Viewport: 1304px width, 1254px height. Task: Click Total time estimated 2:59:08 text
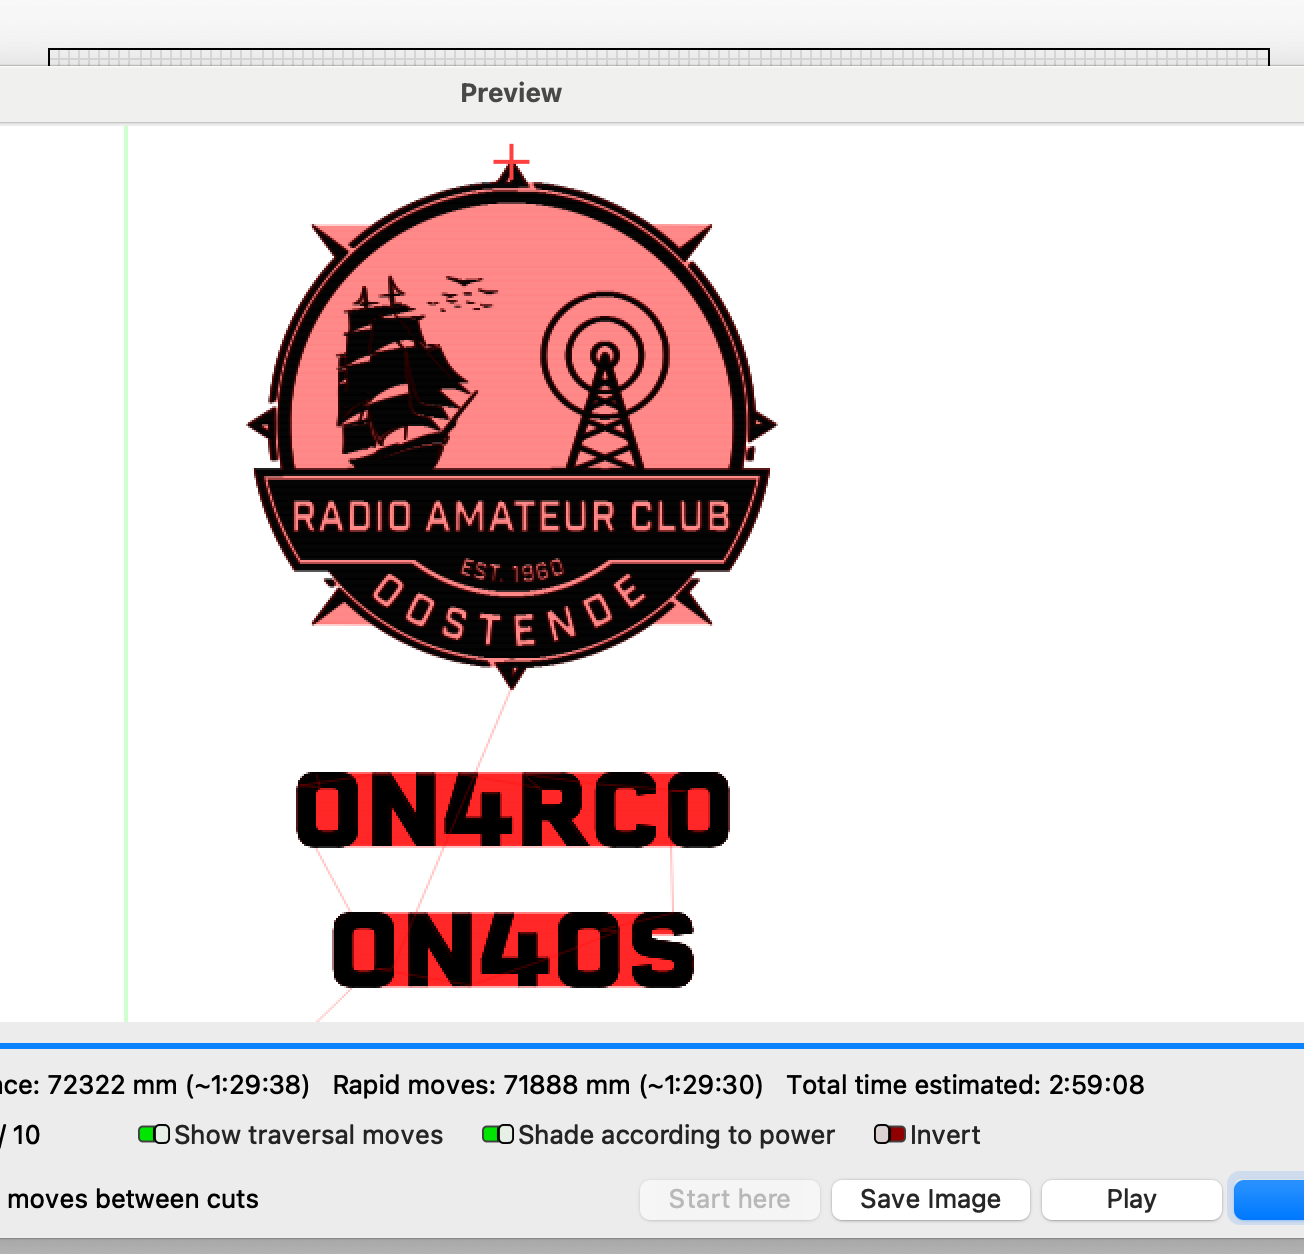point(965,1085)
